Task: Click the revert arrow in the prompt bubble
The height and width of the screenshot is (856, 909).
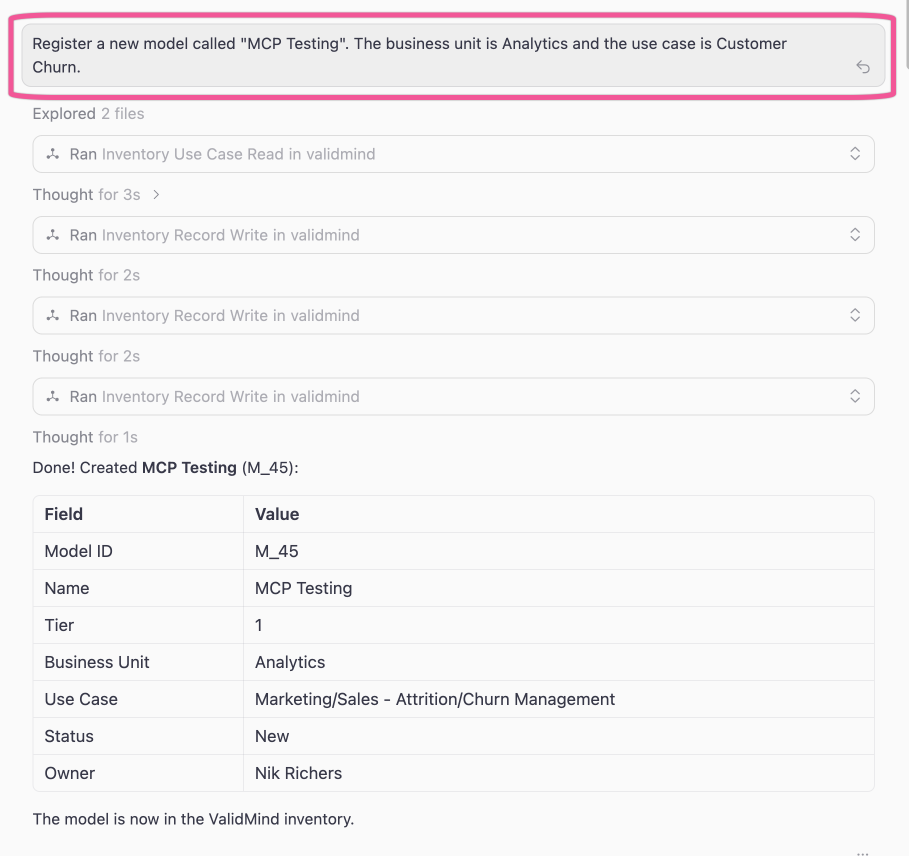Action: 863,67
